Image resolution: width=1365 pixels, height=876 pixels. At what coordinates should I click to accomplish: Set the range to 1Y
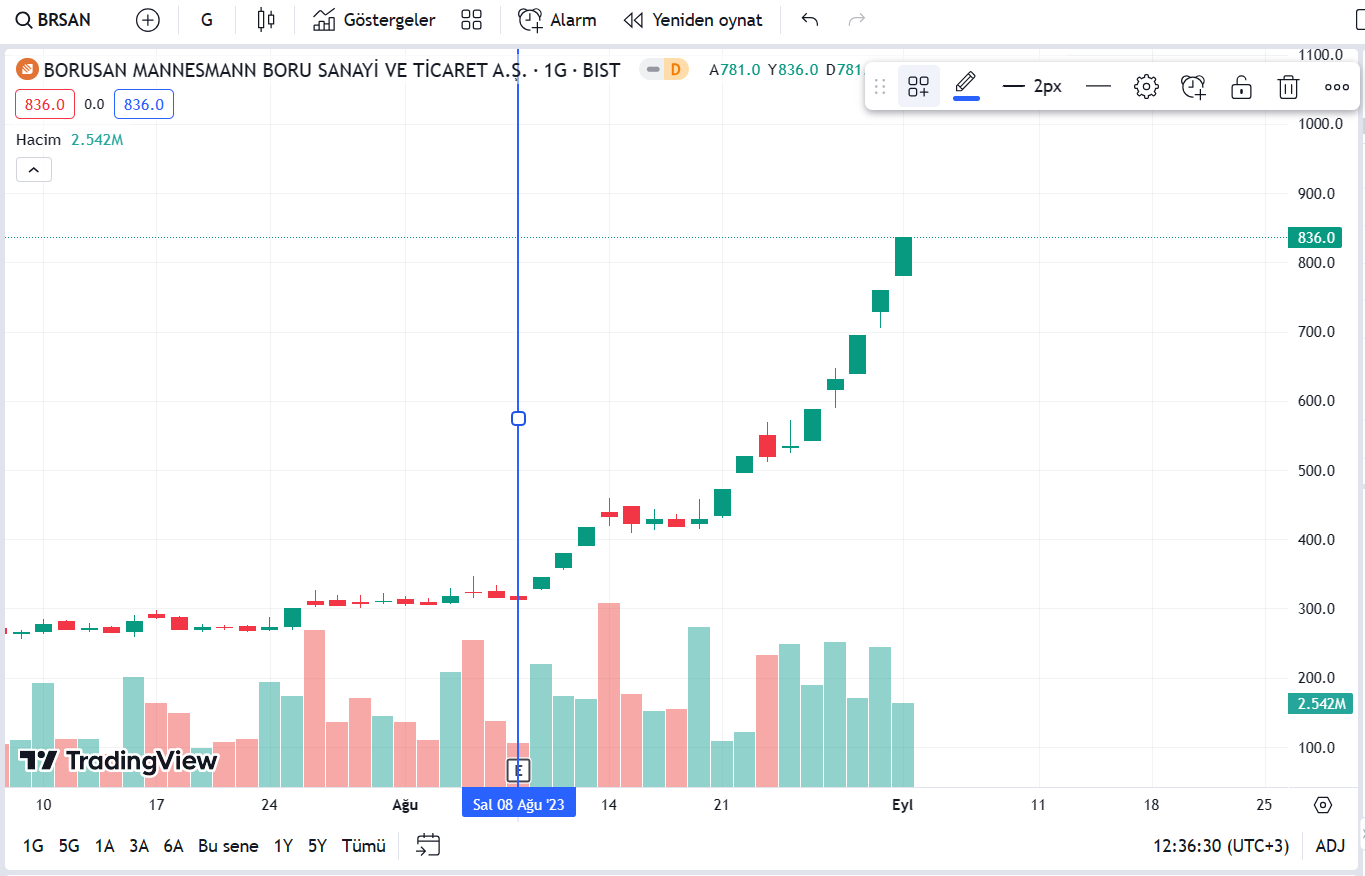[283, 846]
